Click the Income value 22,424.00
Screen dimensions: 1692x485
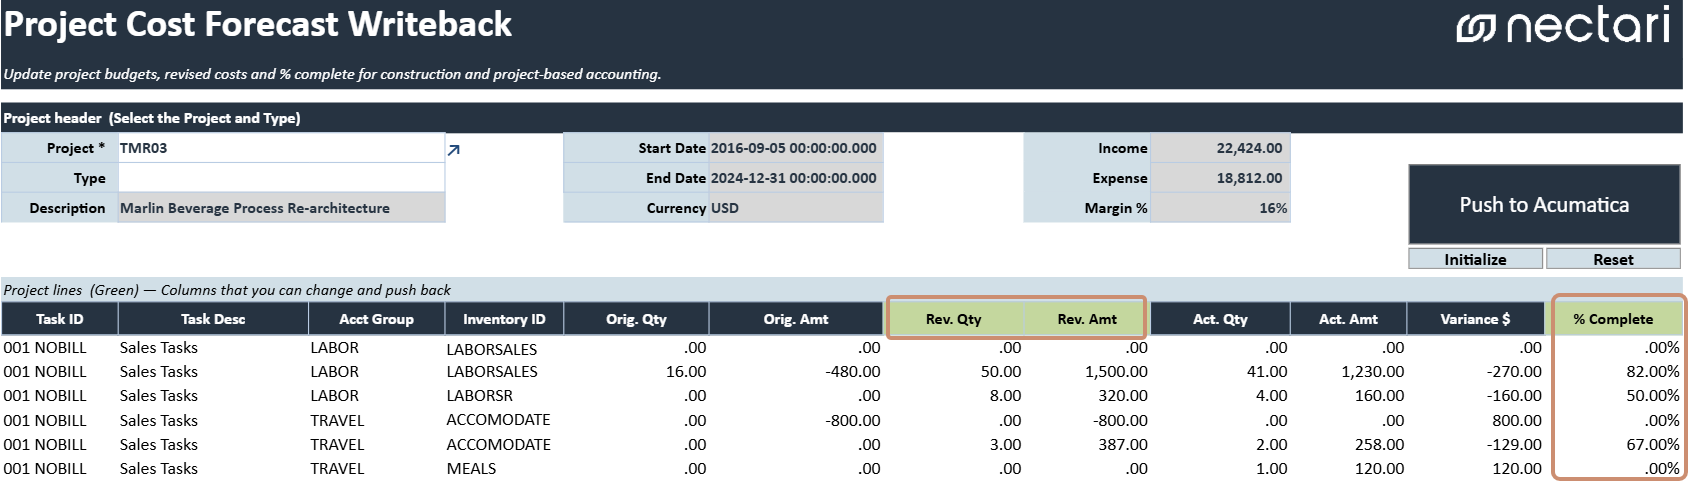pyautogui.click(x=1220, y=148)
